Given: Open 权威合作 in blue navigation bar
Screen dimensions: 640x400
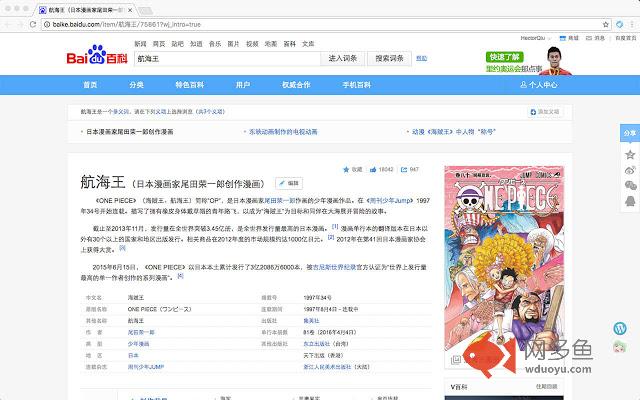Looking at the screenshot, I should click(x=296, y=85).
